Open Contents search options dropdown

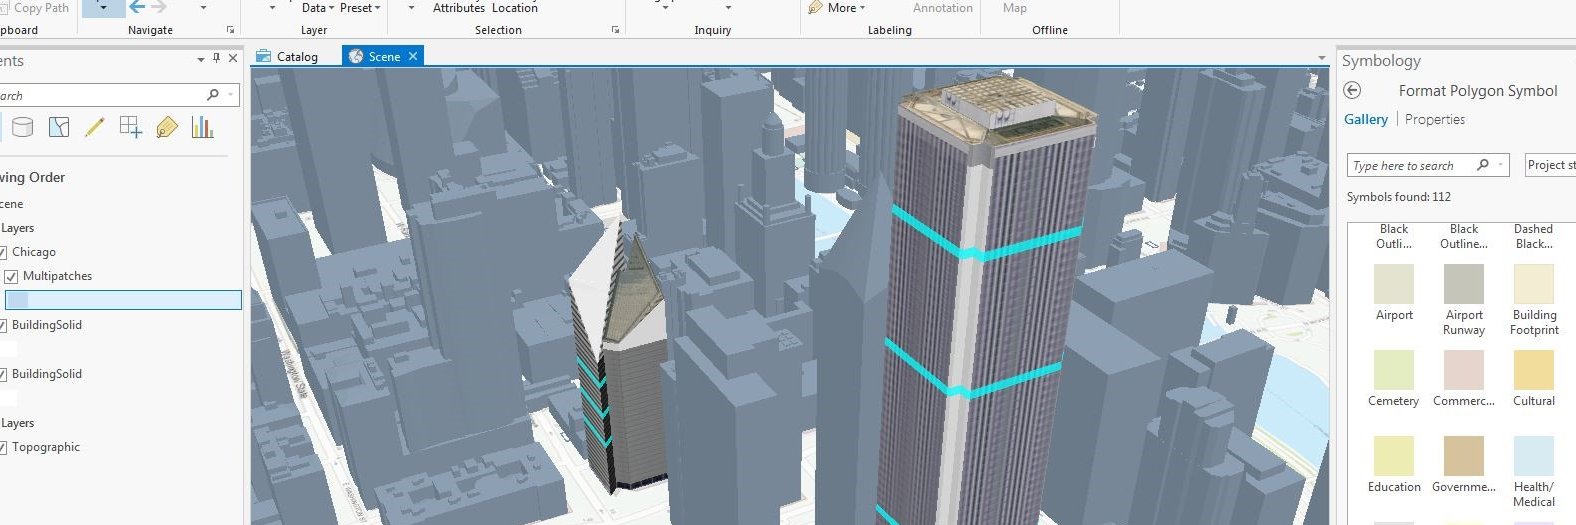(232, 95)
